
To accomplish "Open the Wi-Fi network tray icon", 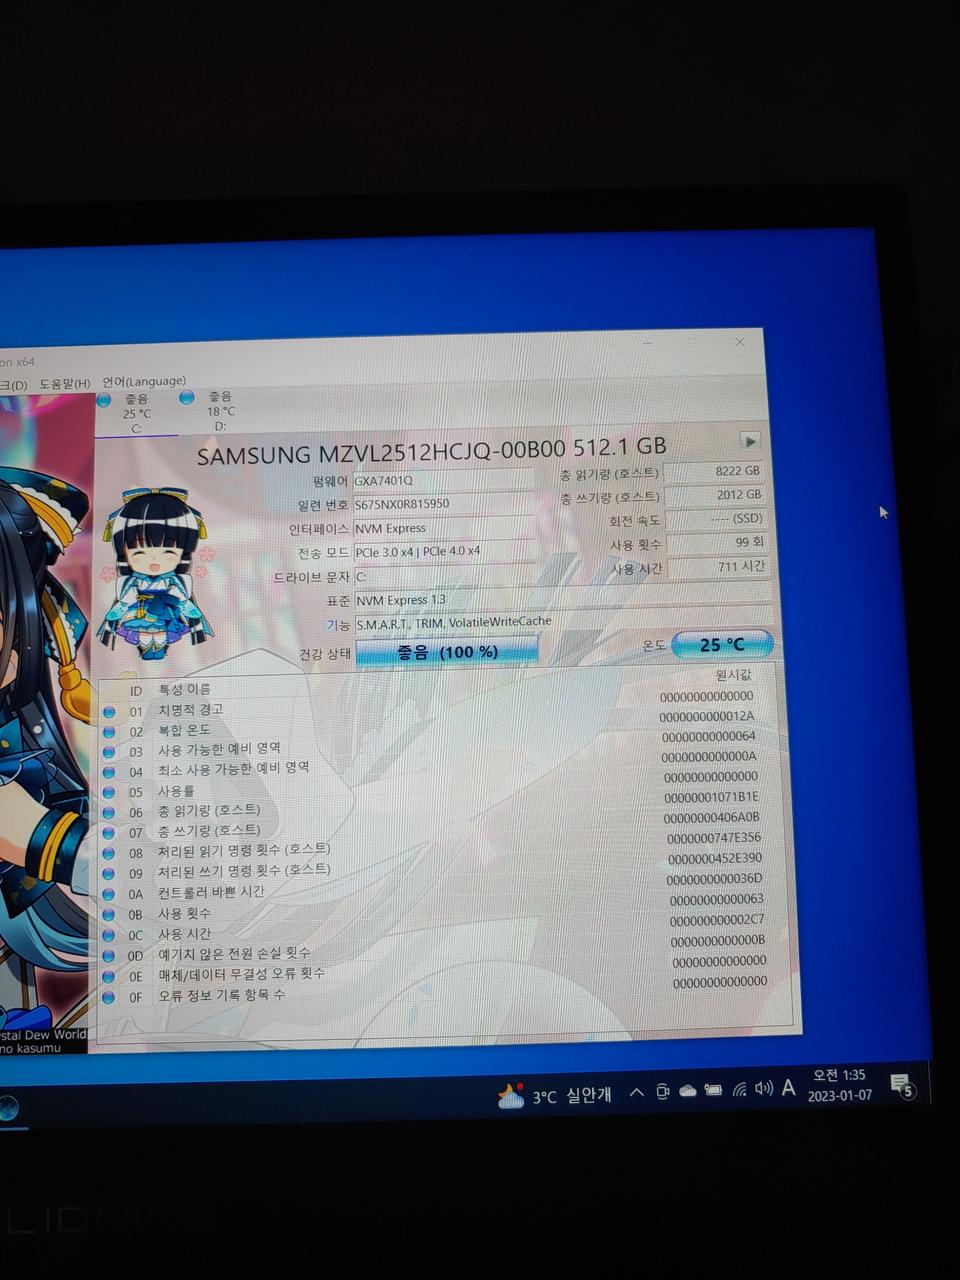I will point(739,1089).
